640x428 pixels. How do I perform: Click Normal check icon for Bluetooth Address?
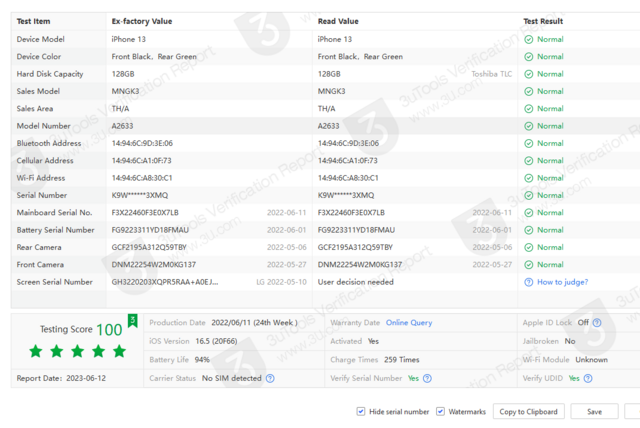(529, 143)
